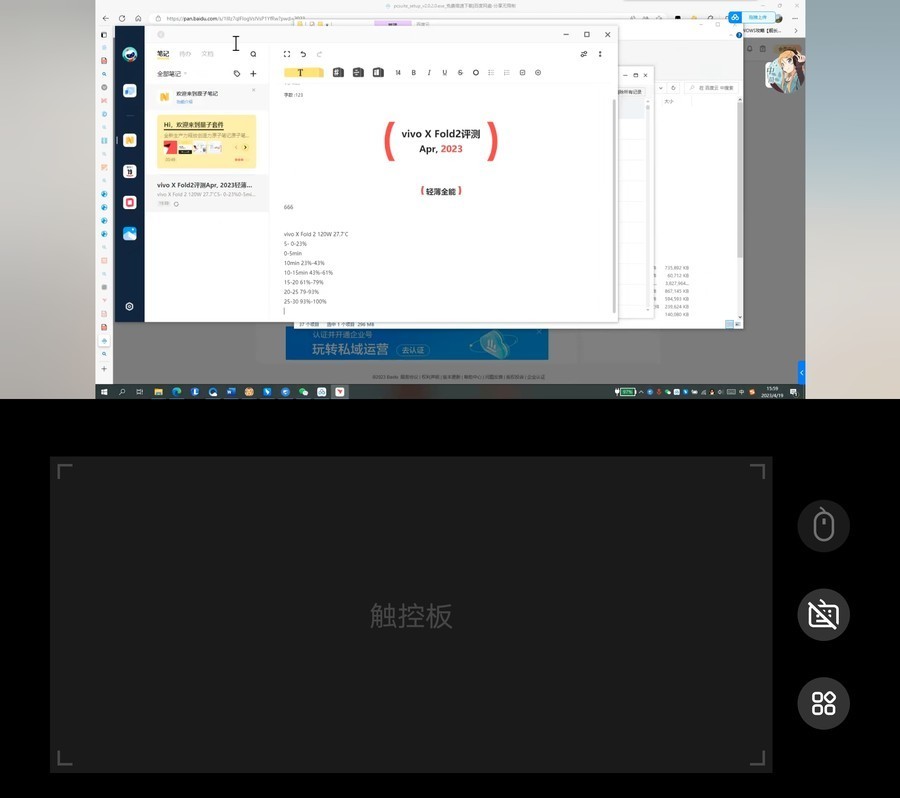The width and height of the screenshot is (900, 798).
Task: Open the calendar app showing 19 in sidebar
Action: [130, 171]
